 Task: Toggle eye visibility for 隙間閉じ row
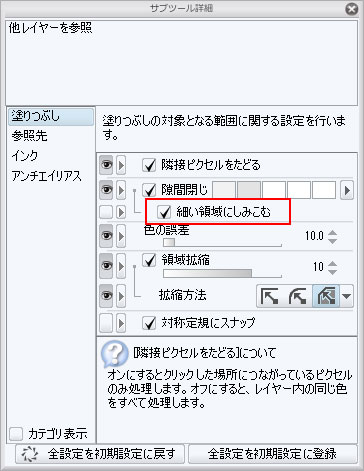click(x=106, y=190)
